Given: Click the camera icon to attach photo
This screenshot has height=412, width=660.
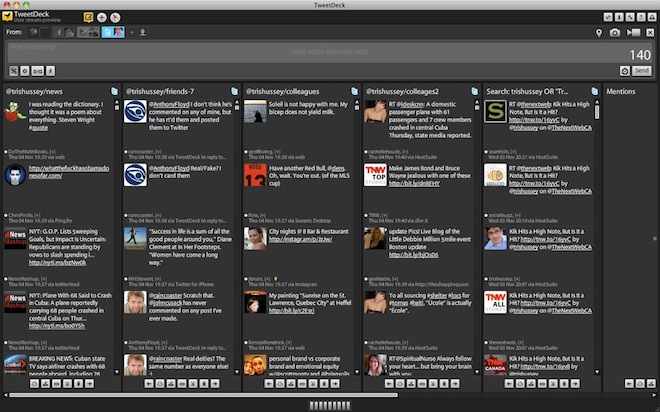Looking at the screenshot, I should (x=615, y=32).
